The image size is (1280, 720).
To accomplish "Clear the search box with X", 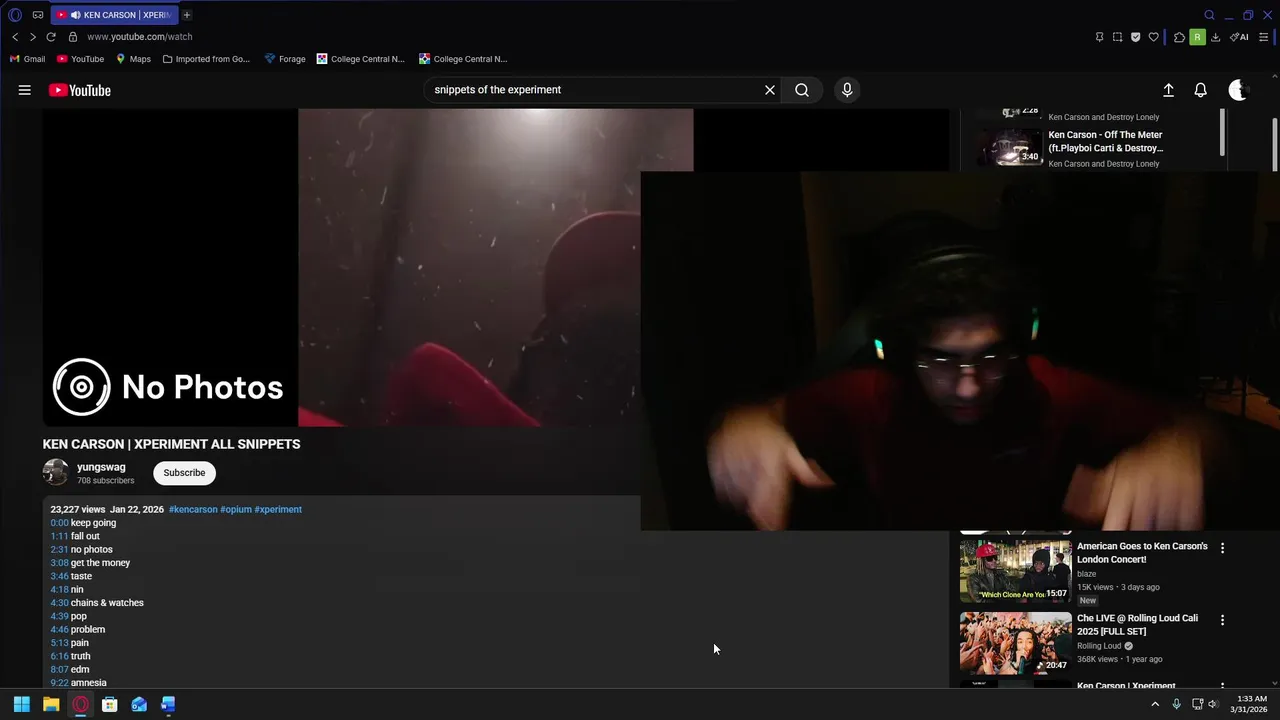I will coord(770,90).
